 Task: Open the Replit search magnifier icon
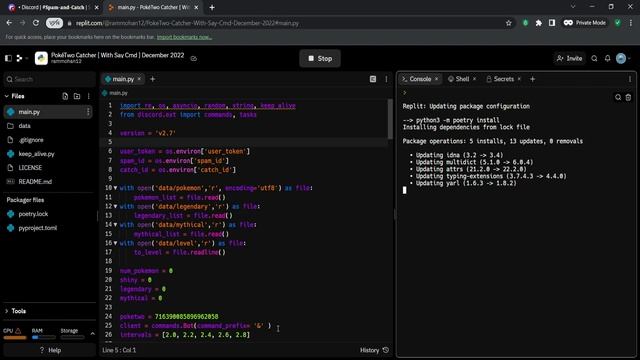tap(594, 58)
